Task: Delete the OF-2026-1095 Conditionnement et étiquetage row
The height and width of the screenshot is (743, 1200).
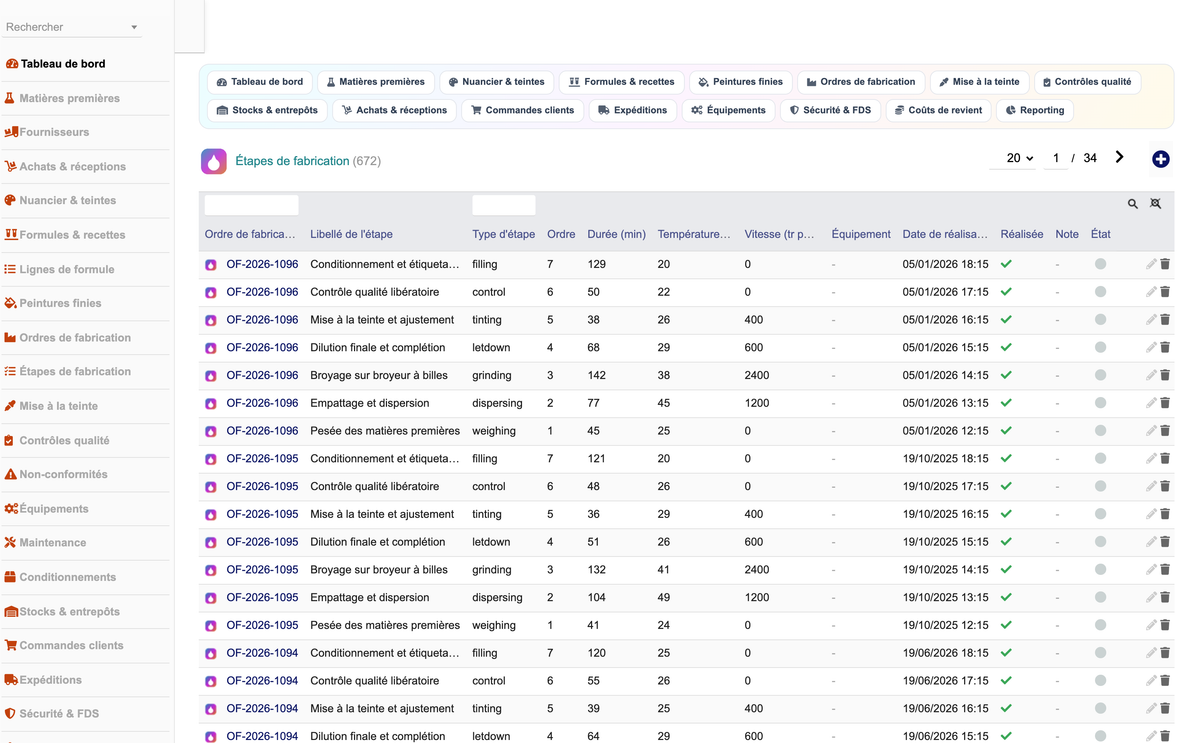Action: click(x=1165, y=458)
